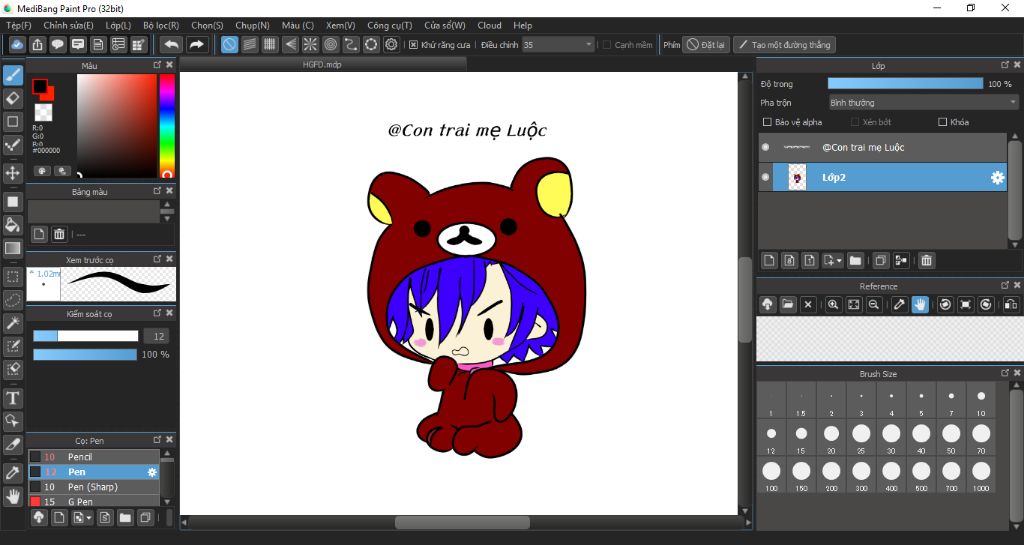Open the Help menu

coord(522,25)
